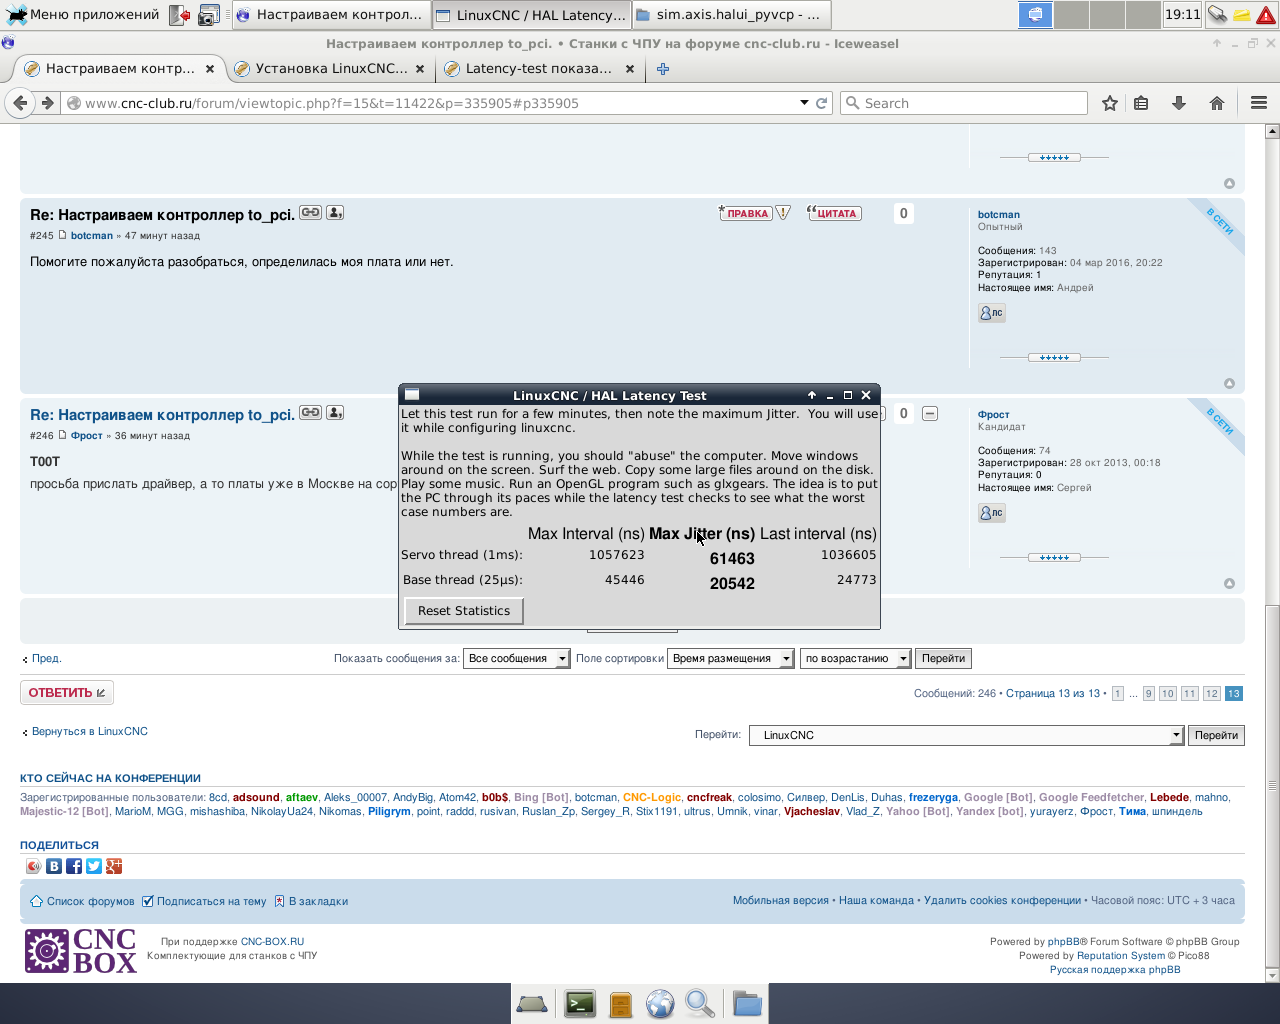Image resolution: width=1280 pixels, height=1024 pixels.
Task: Open file manager cabinet in dock
Action: pos(621,1003)
